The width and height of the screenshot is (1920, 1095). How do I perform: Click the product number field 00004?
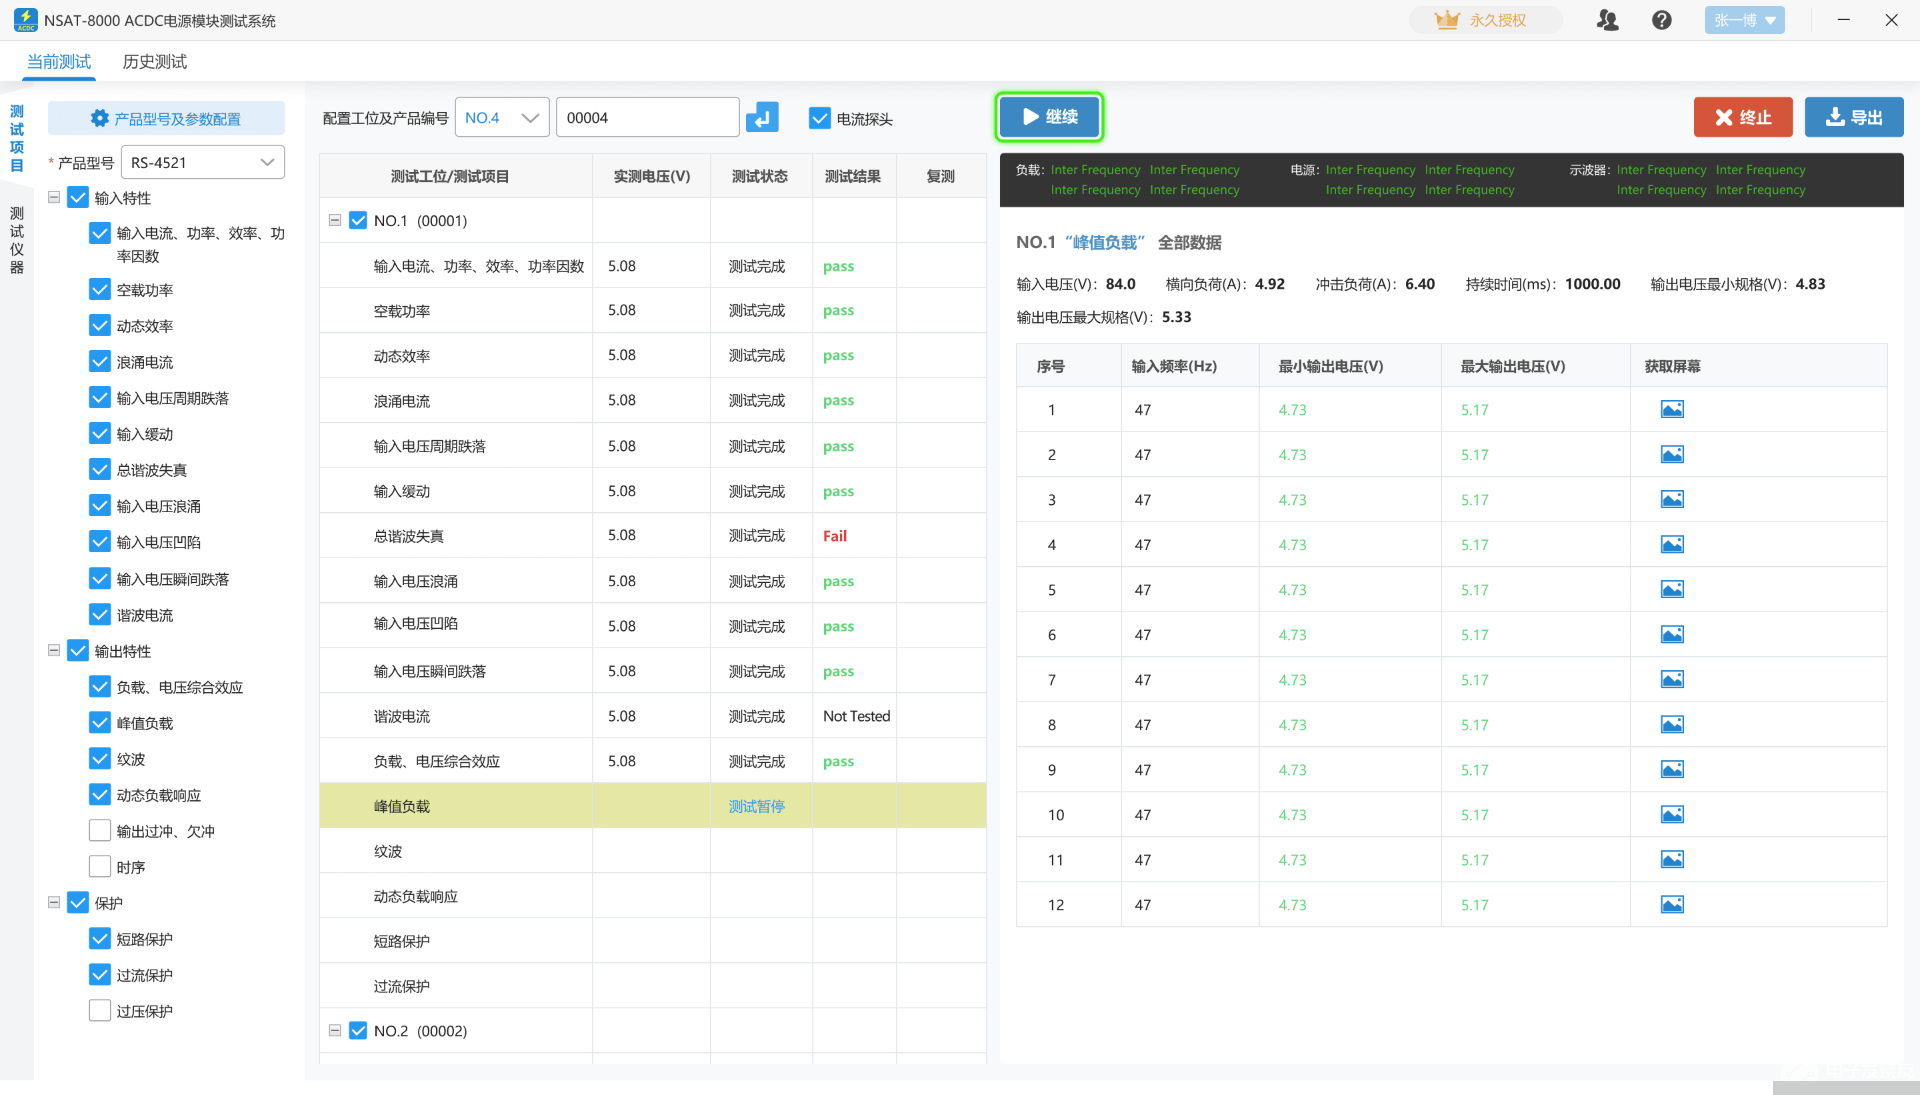pos(647,118)
